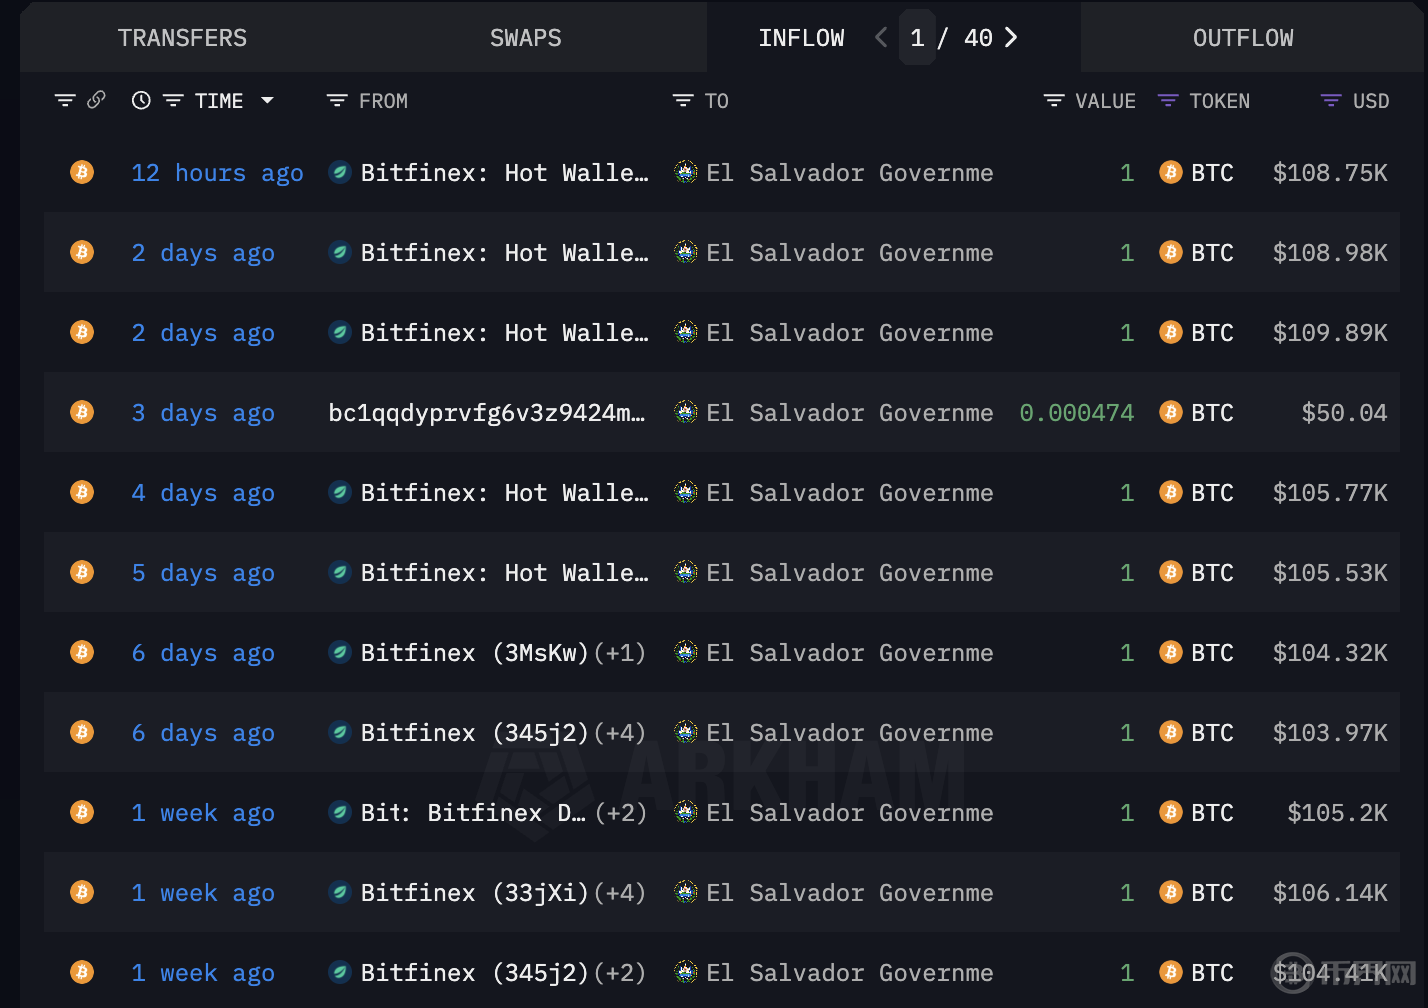
Task: Switch to the TRANSFERS tab
Action: pos(182,38)
